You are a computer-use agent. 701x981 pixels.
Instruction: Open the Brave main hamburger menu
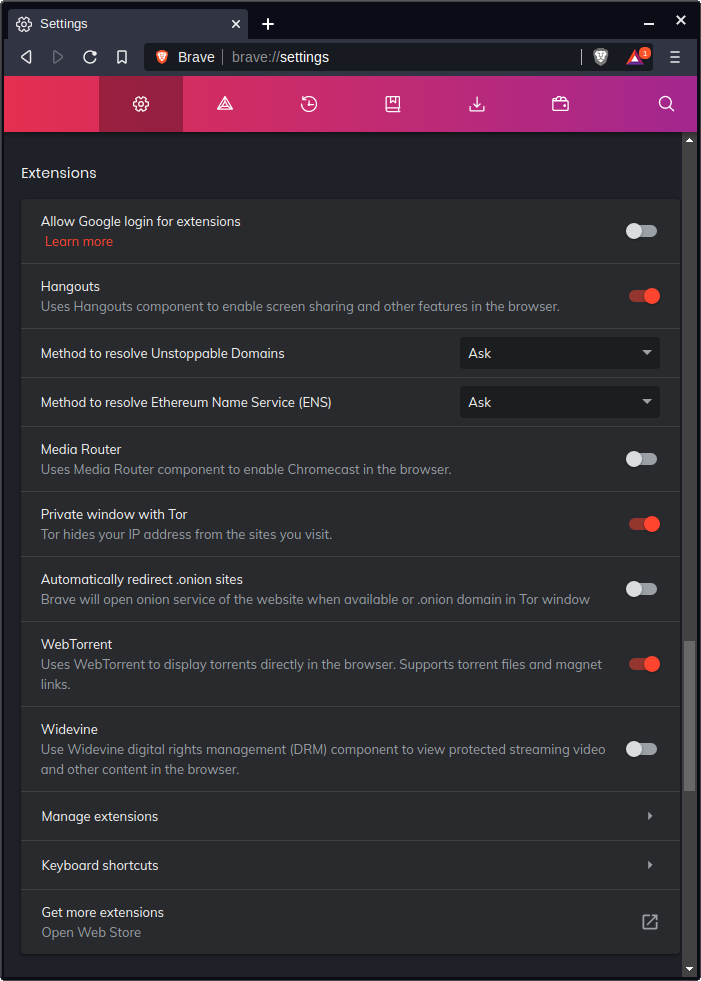(x=675, y=57)
